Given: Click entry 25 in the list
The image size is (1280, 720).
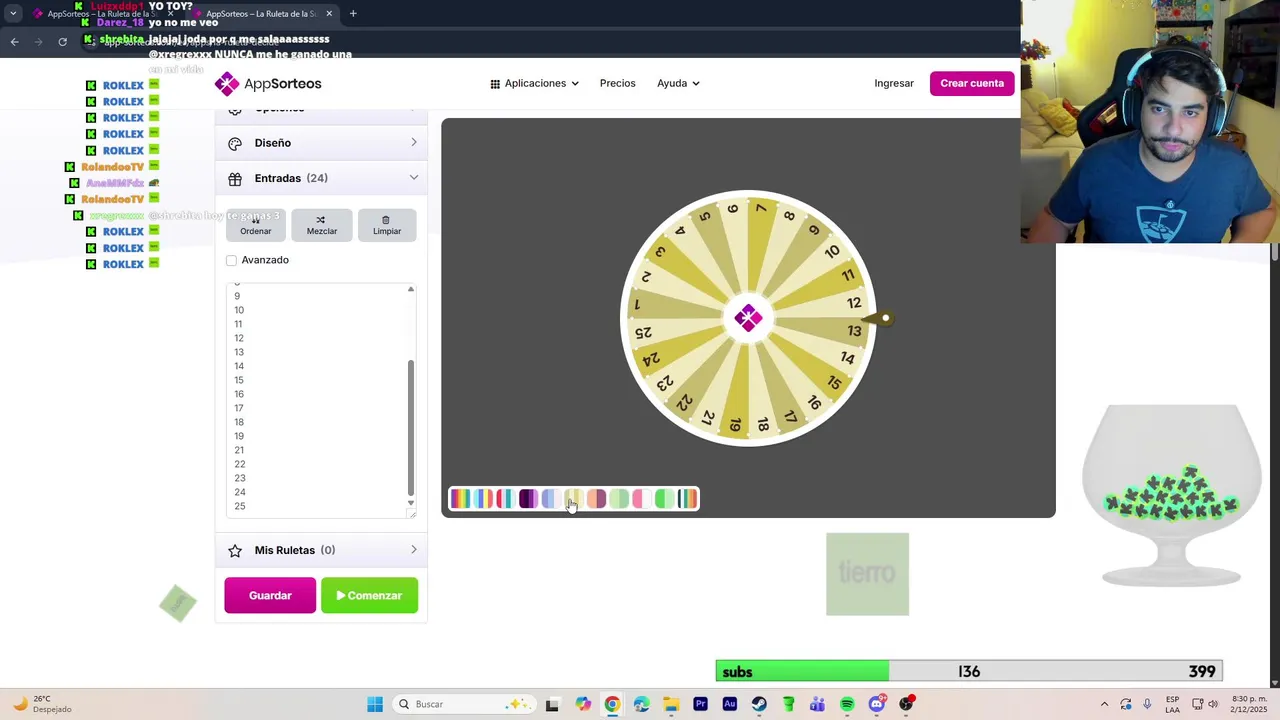Looking at the screenshot, I should tap(240, 506).
